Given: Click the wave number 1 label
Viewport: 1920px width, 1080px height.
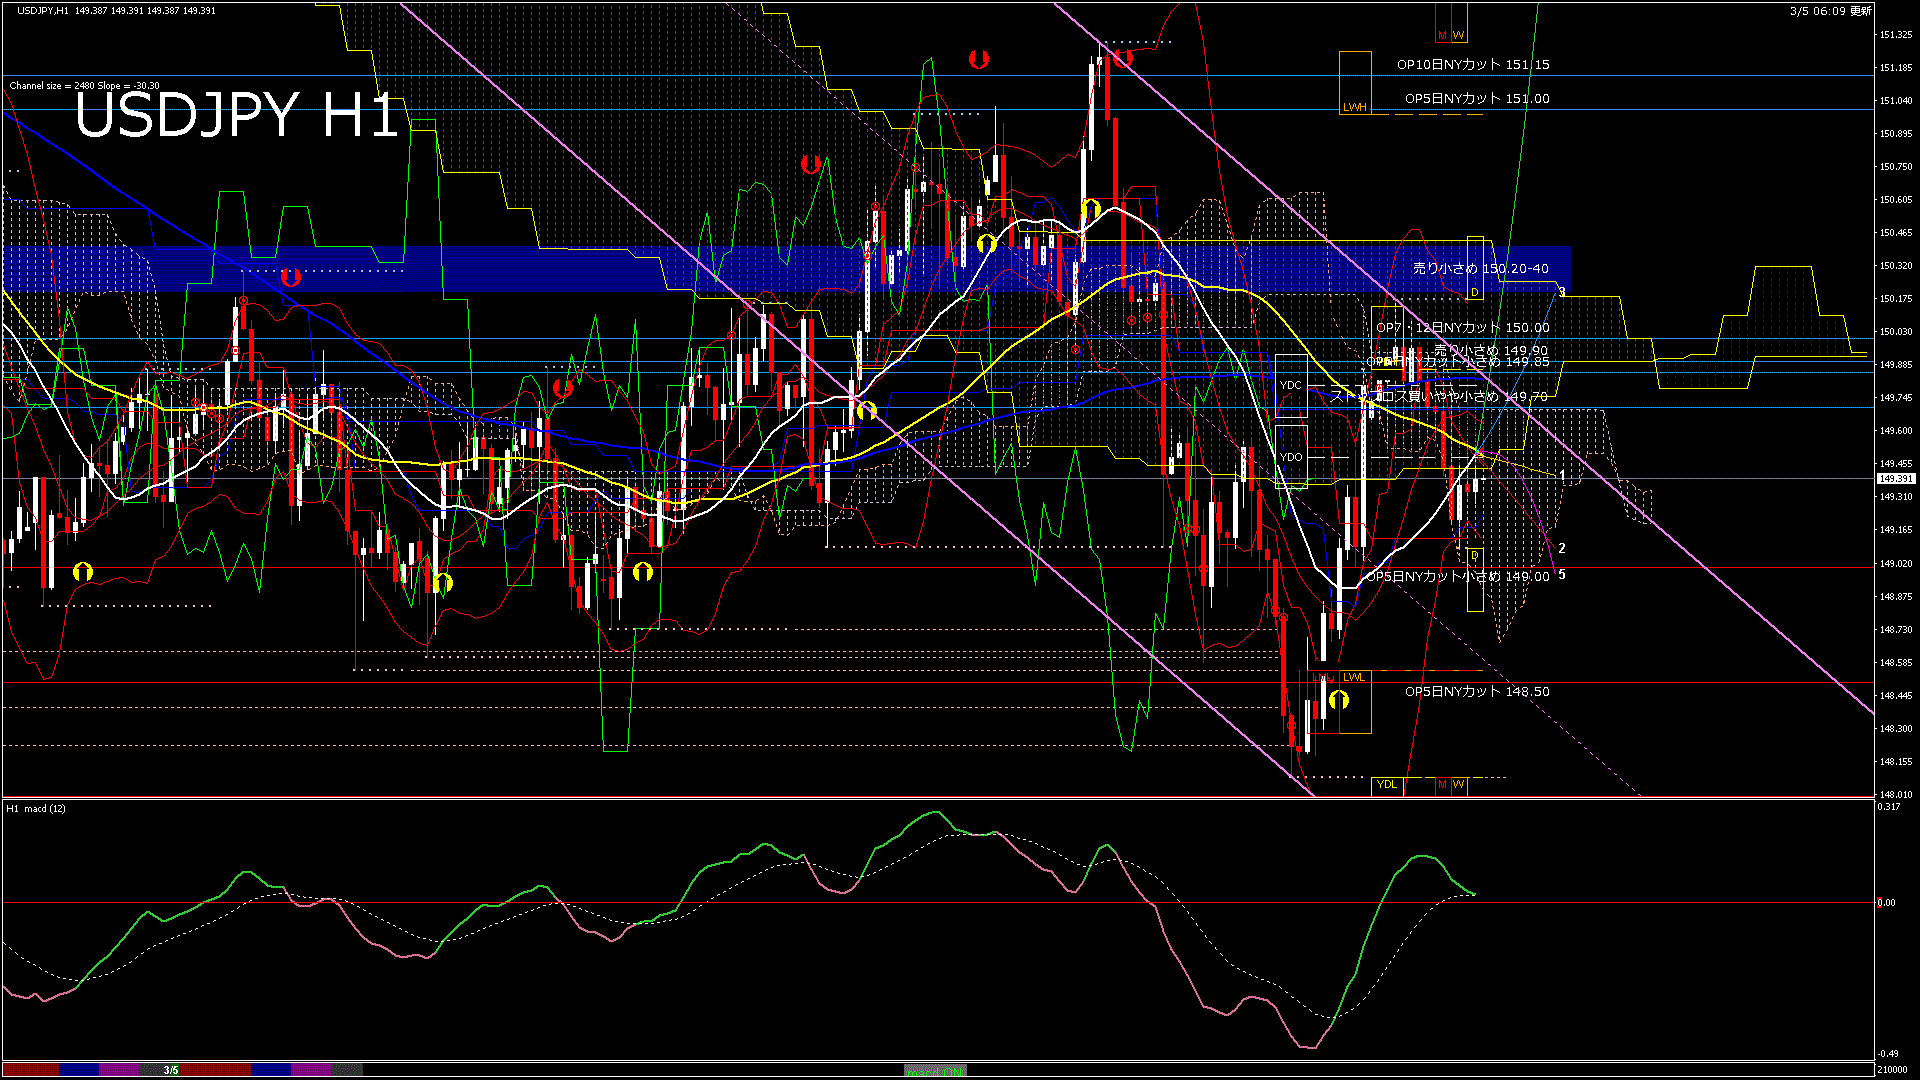Looking at the screenshot, I should point(1562,477).
